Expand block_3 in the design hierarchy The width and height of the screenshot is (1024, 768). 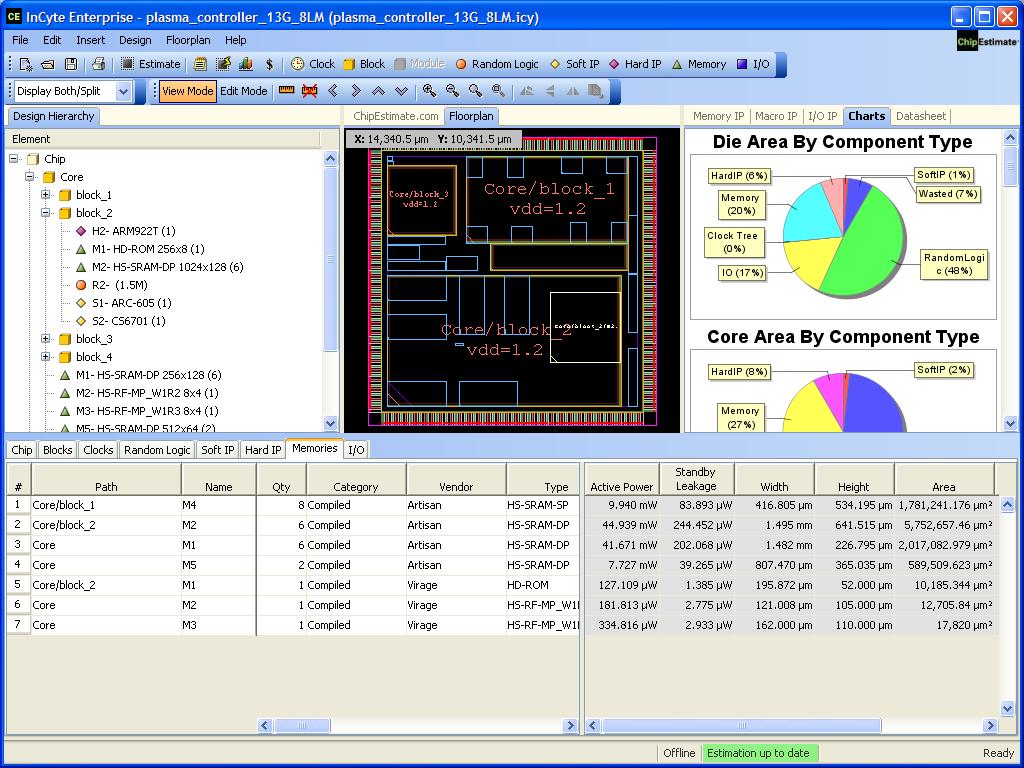click(x=46, y=338)
